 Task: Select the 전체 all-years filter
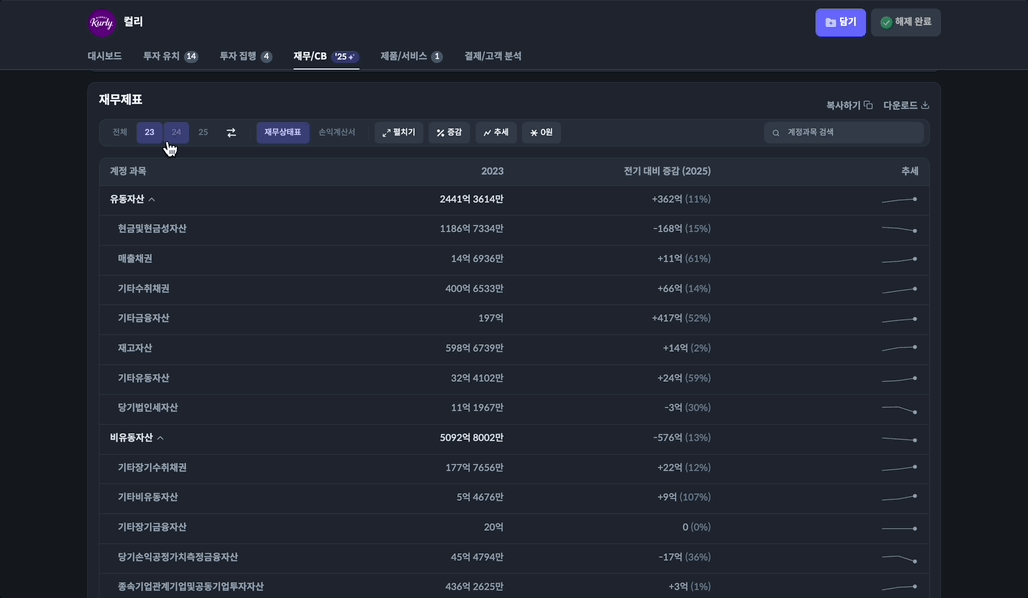pyautogui.click(x=120, y=133)
